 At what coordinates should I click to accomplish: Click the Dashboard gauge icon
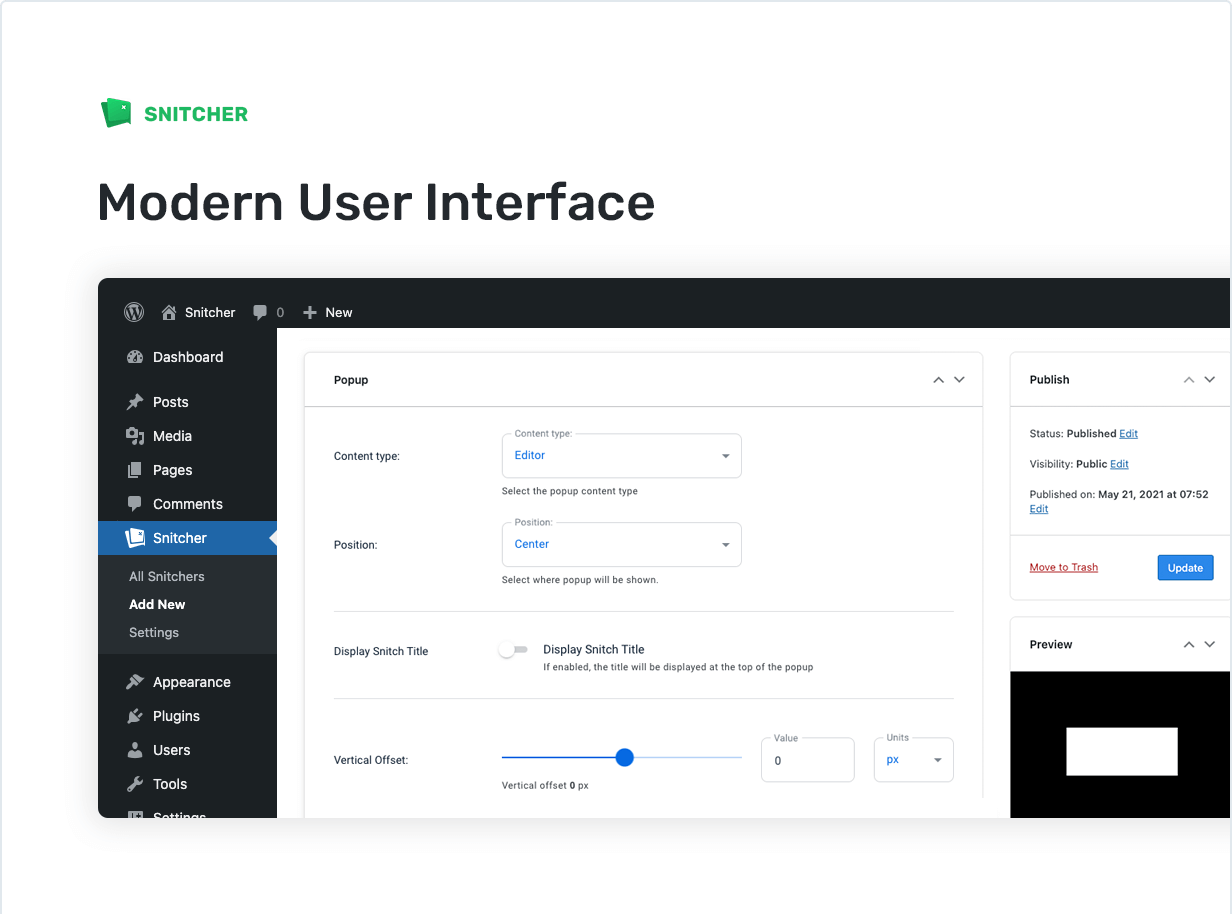pyautogui.click(x=135, y=357)
